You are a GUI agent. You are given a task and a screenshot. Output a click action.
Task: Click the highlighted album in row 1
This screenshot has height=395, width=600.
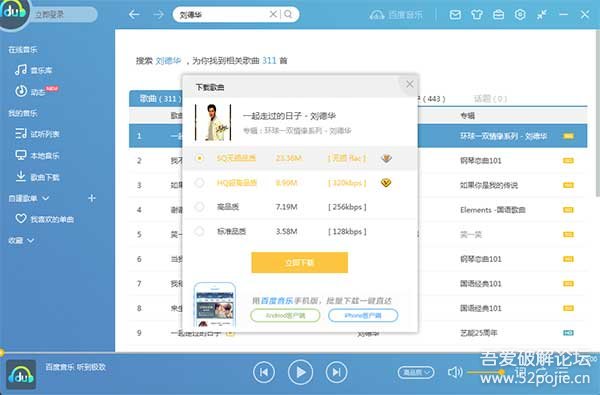click(503, 136)
